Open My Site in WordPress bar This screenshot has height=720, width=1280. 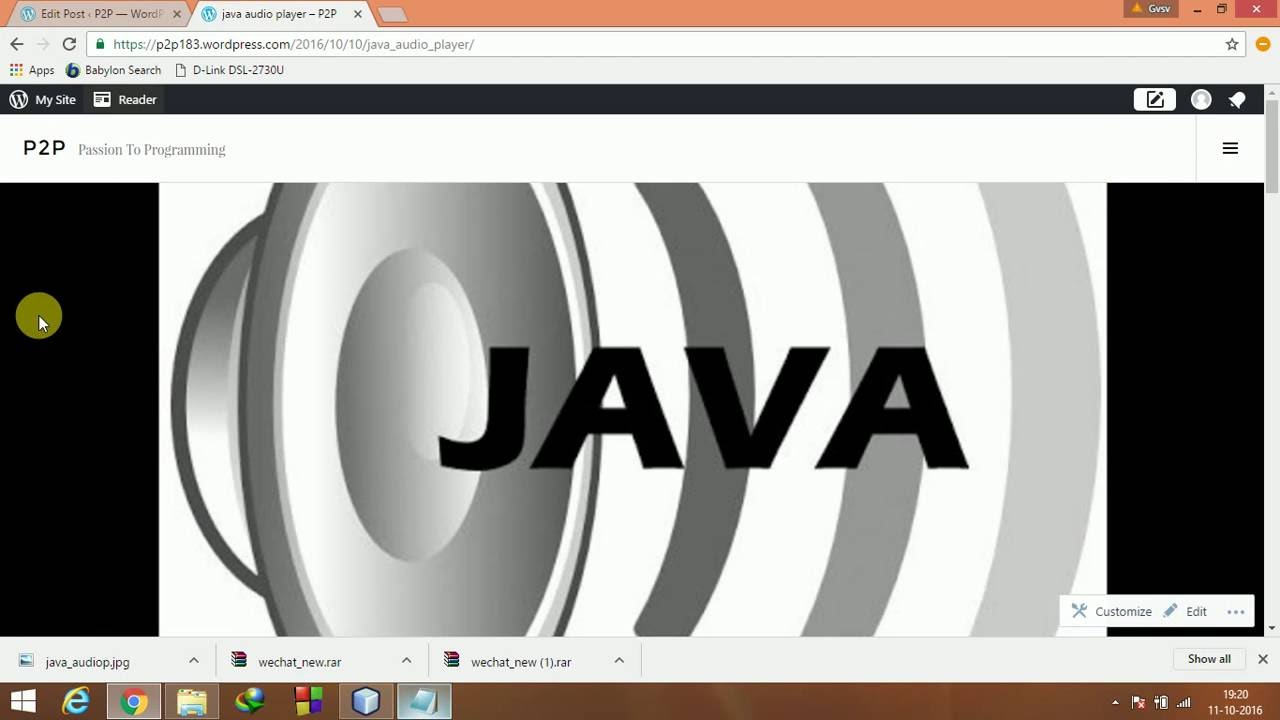click(x=43, y=99)
